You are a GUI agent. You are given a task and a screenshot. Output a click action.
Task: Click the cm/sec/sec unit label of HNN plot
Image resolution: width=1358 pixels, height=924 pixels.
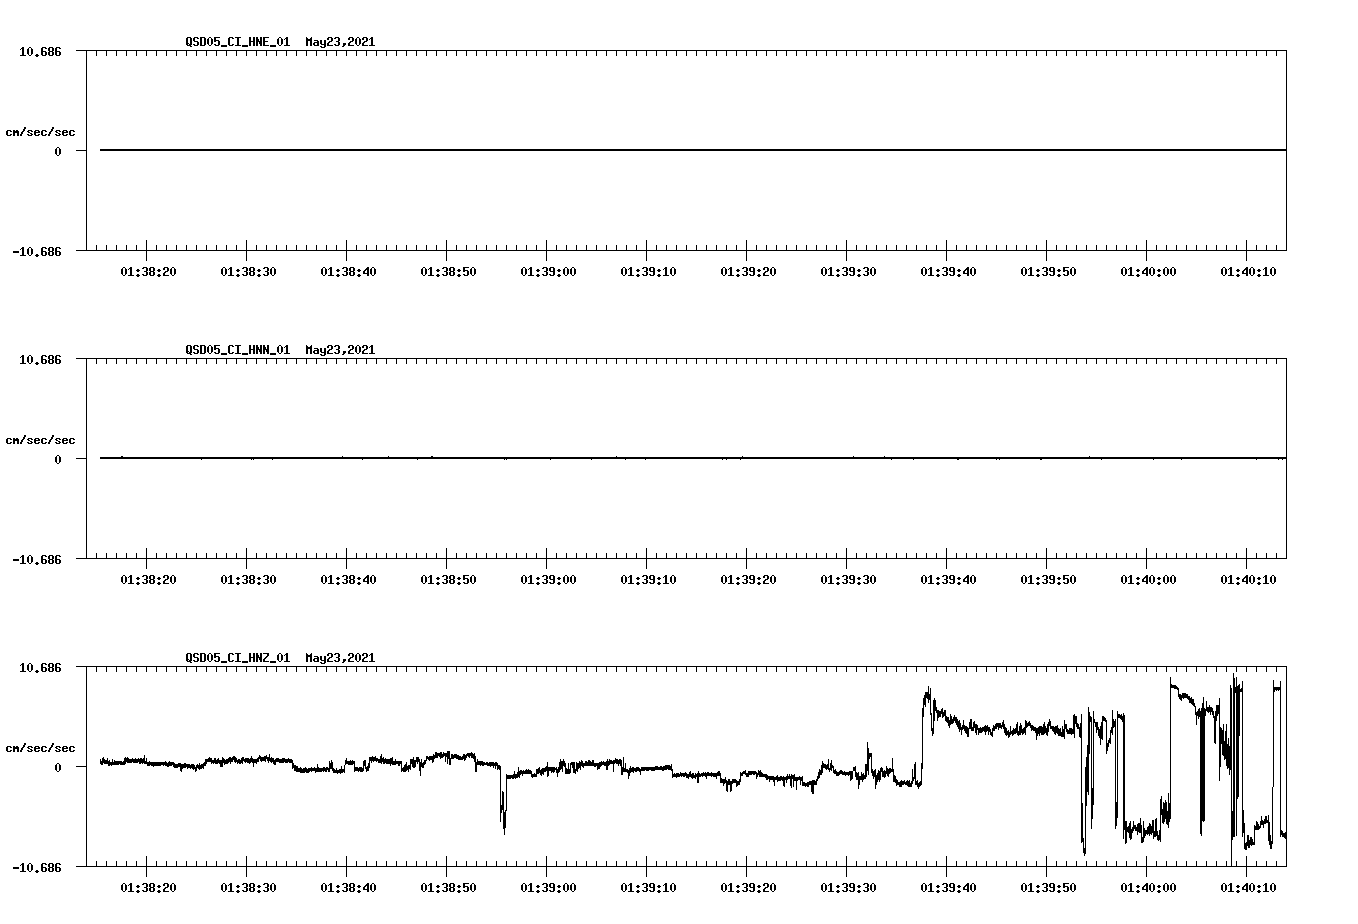tap(40, 440)
